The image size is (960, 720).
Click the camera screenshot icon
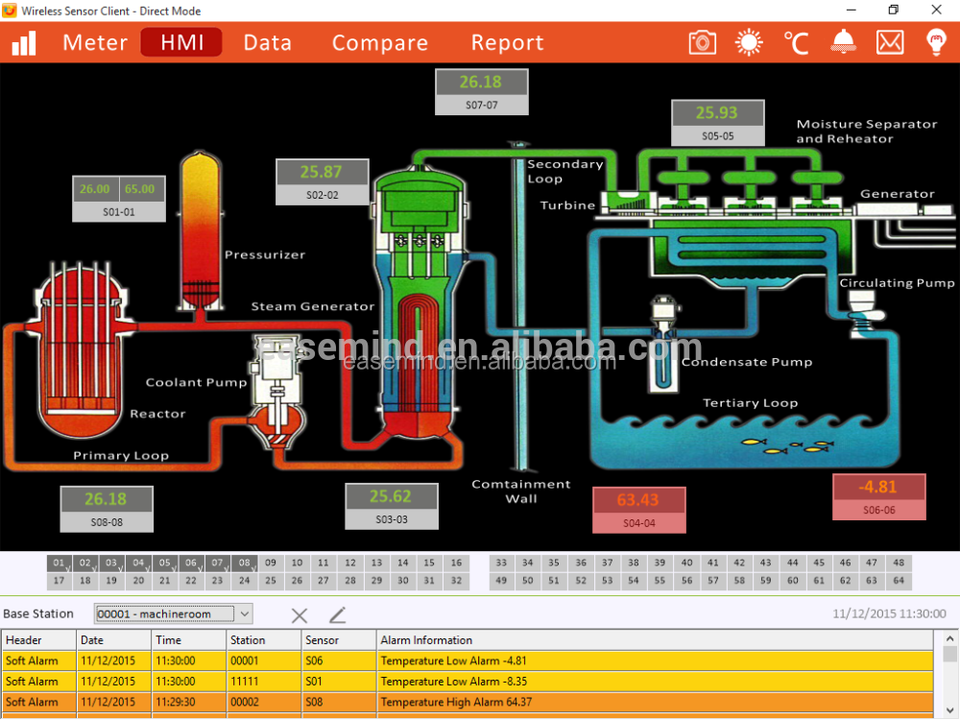click(703, 42)
